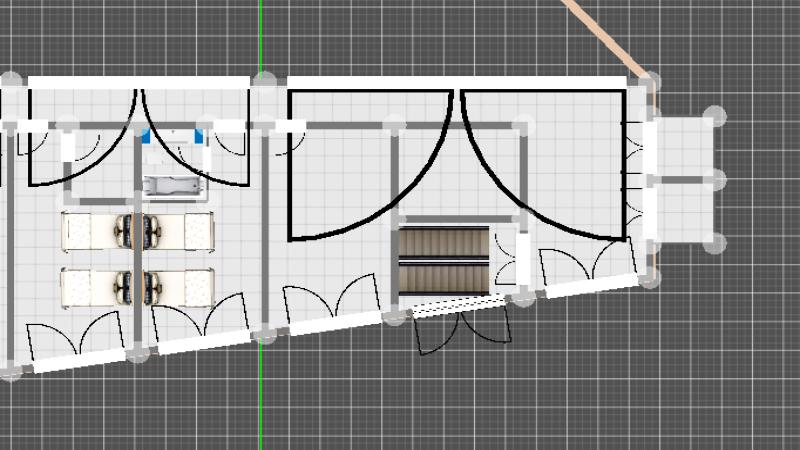Select the diagonal orange wall line
Viewport: 800px width, 450px height.
coord(600,35)
